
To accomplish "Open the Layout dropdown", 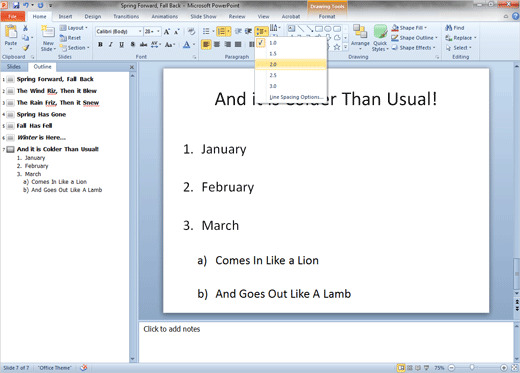I will (x=74, y=28).
